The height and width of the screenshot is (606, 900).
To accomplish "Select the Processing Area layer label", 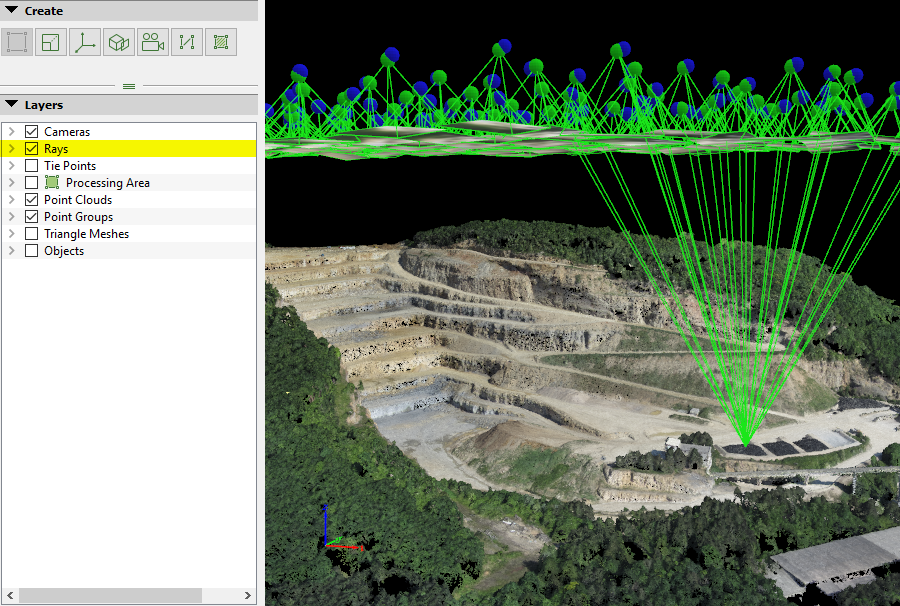I will click(108, 183).
